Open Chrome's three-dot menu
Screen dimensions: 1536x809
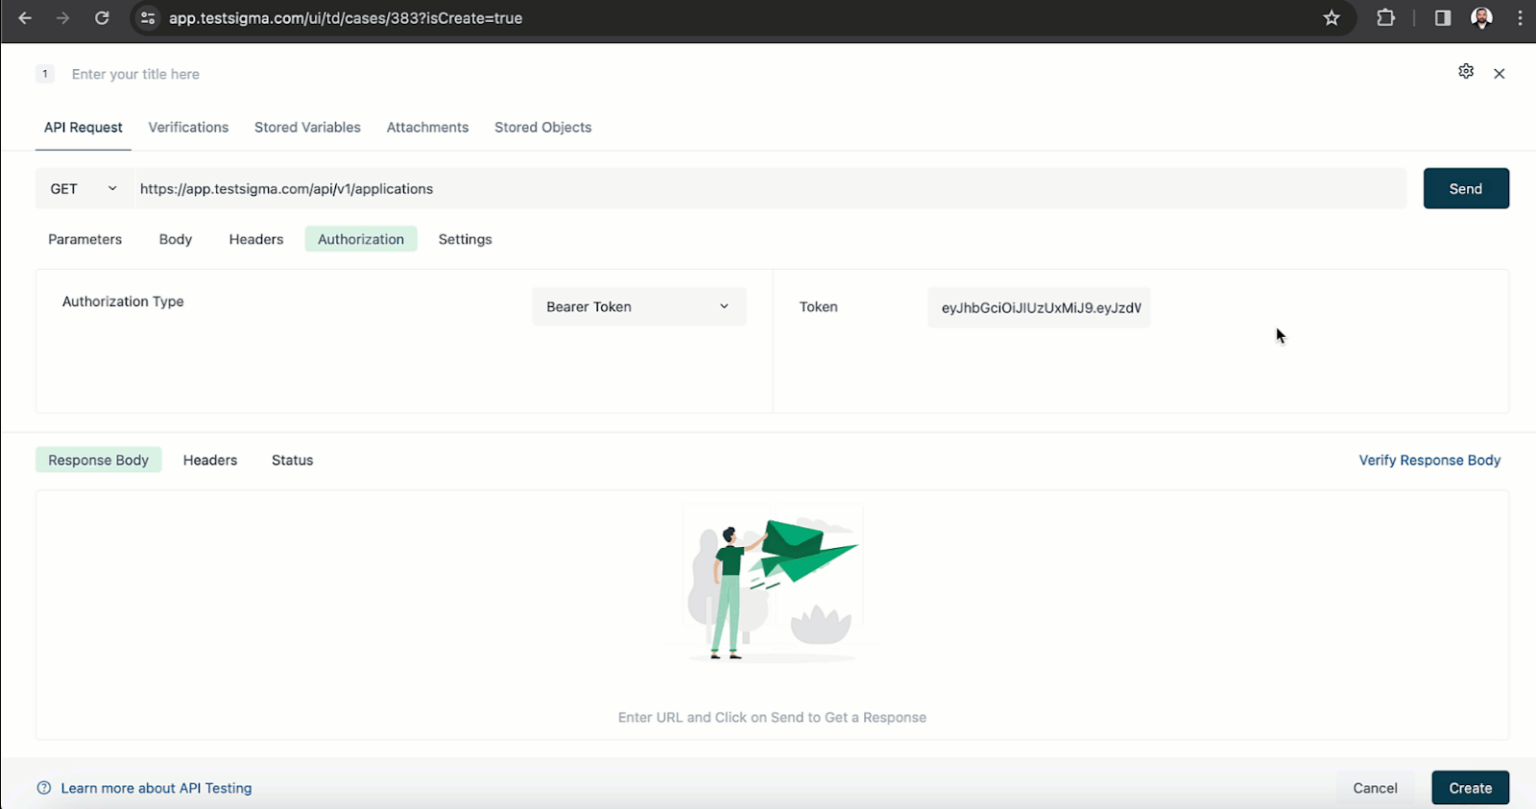click(x=1519, y=17)
